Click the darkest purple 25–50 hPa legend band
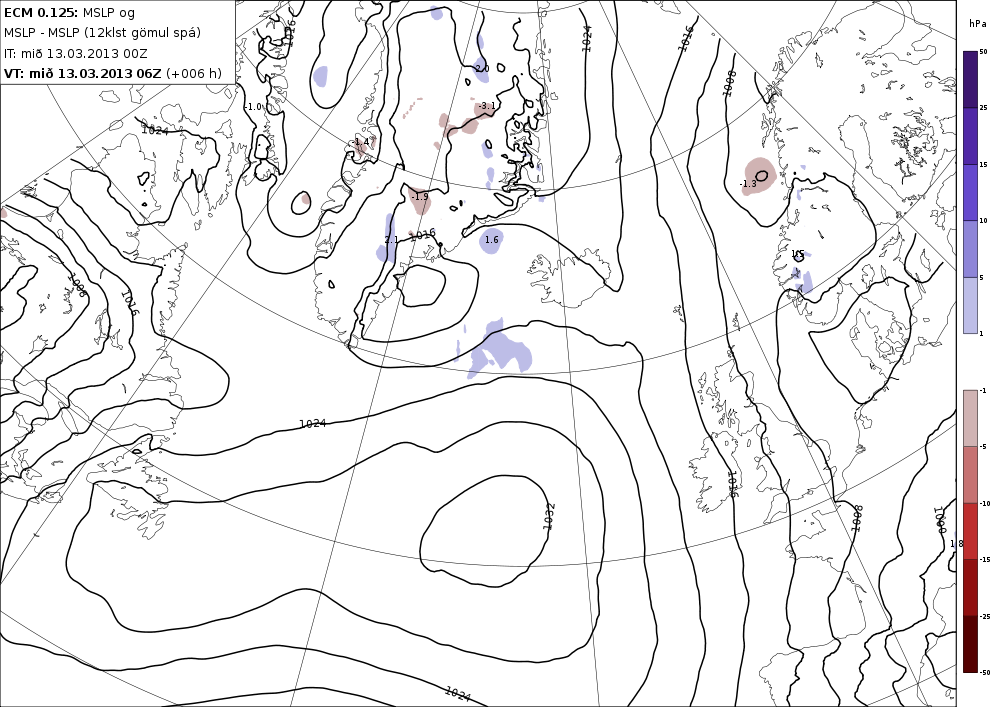The height and width of the screenshot is (707, 1000). (x=970, y=80)
